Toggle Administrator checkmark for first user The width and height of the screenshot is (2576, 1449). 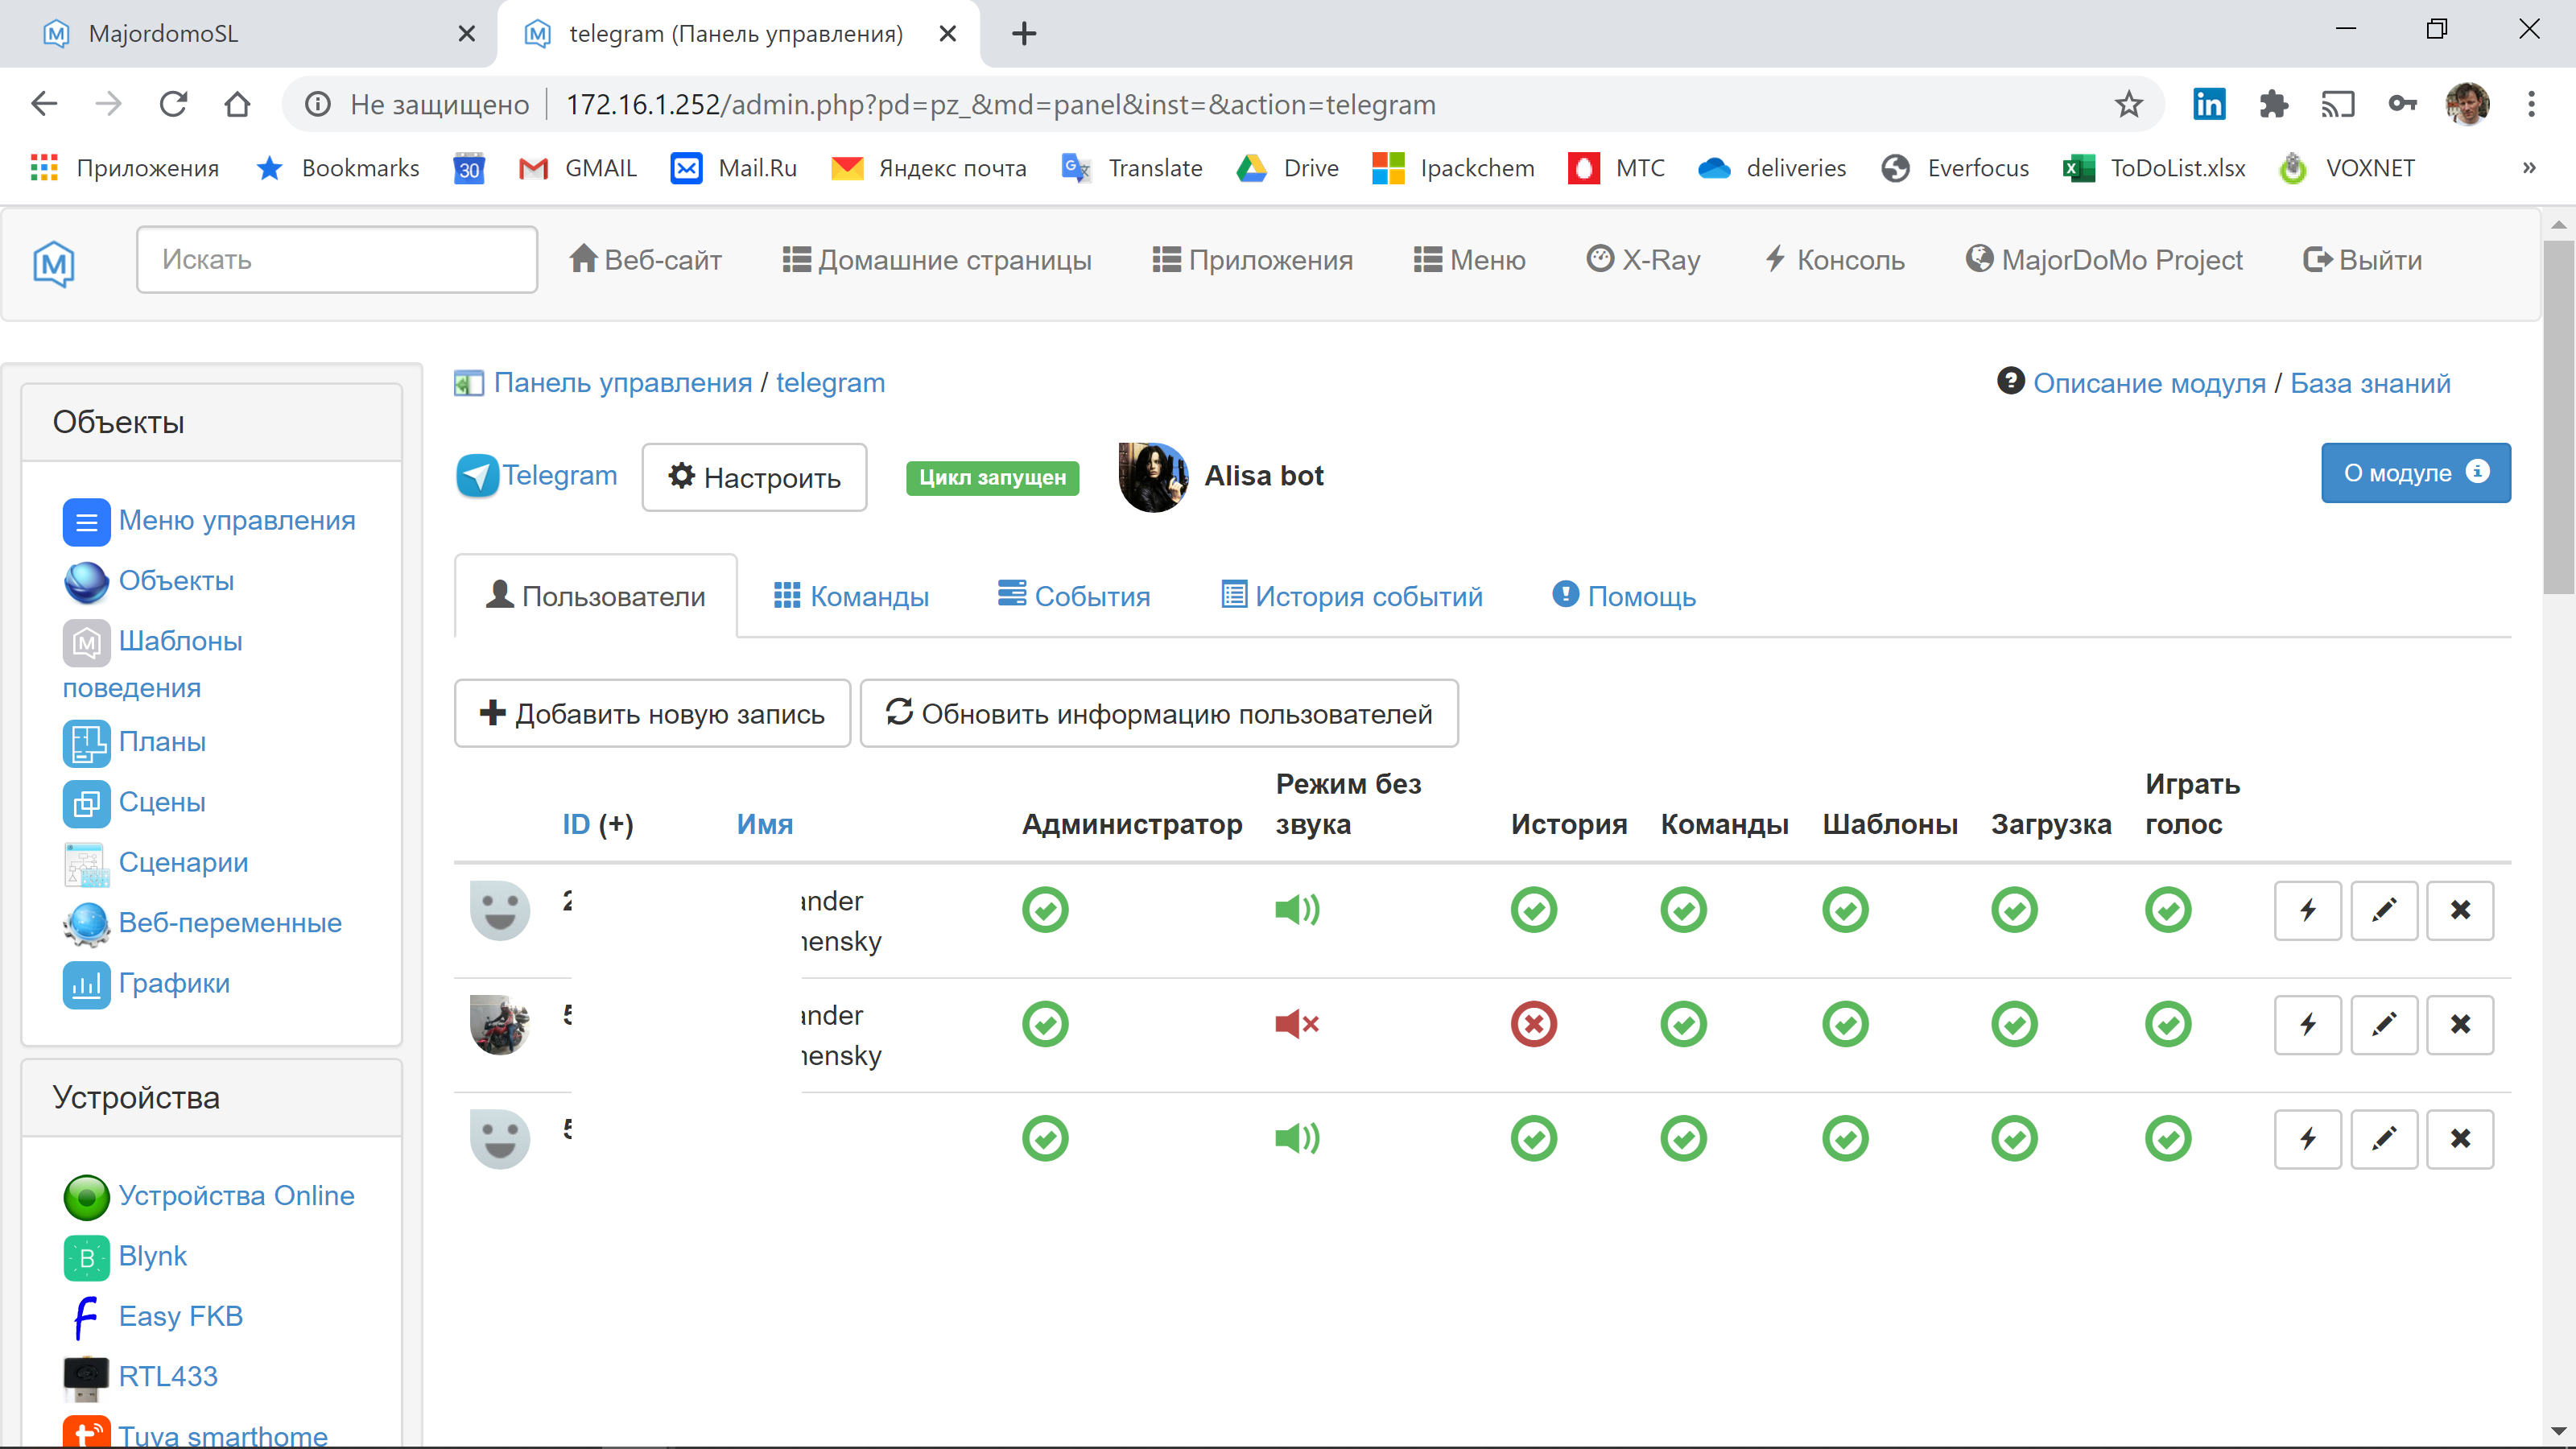tap(1045, 910)
